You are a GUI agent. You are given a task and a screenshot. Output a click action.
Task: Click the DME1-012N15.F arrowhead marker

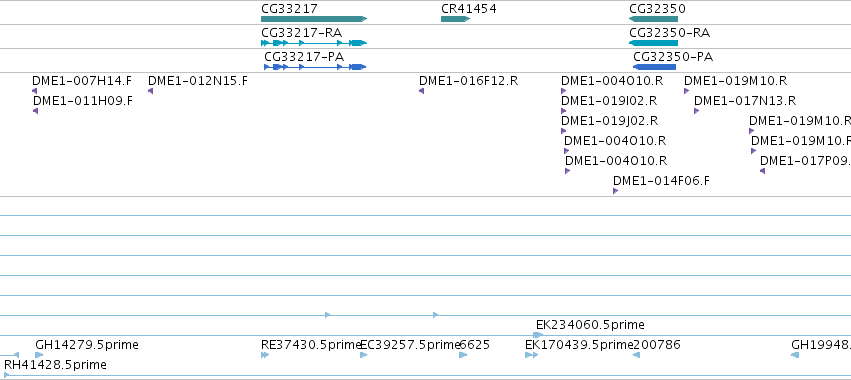[x=150, y=91]
